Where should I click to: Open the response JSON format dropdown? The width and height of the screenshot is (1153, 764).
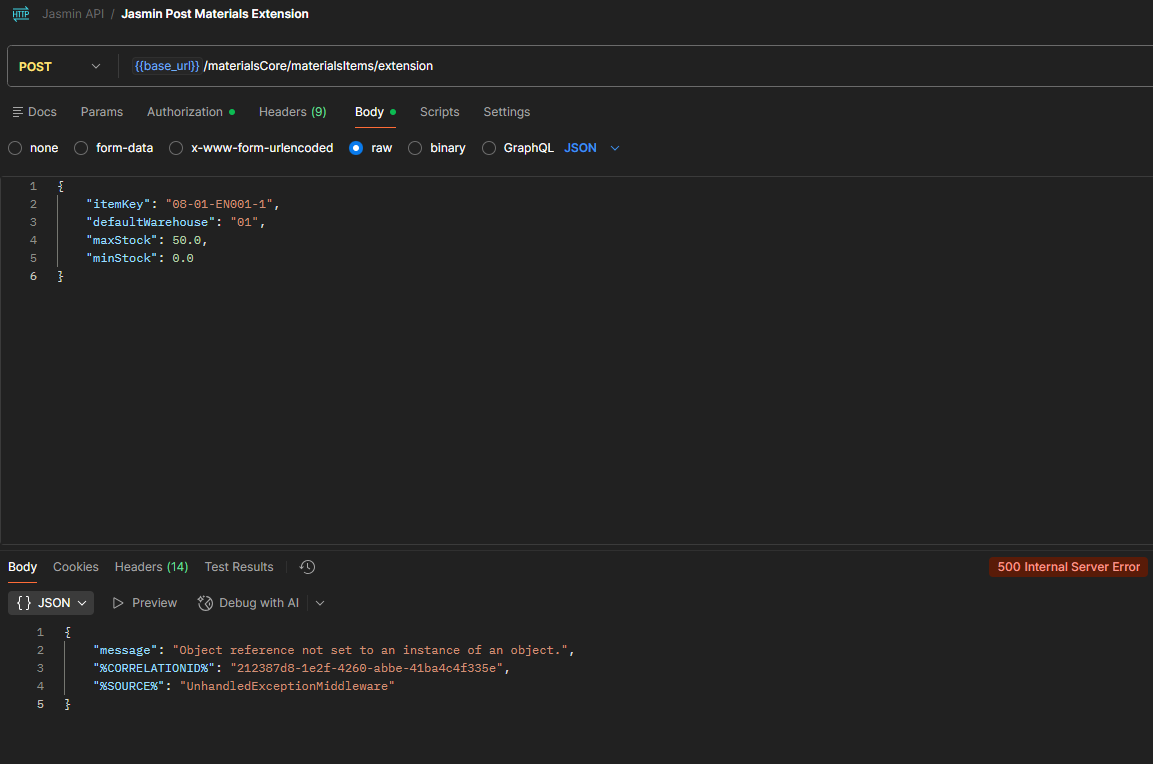click(x=52, y=603)
